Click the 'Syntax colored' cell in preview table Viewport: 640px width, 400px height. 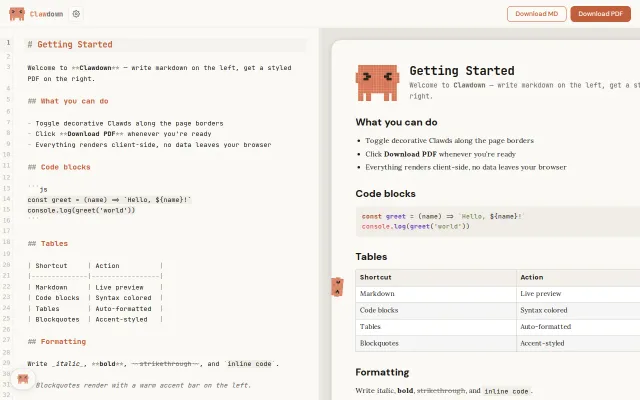544,310
